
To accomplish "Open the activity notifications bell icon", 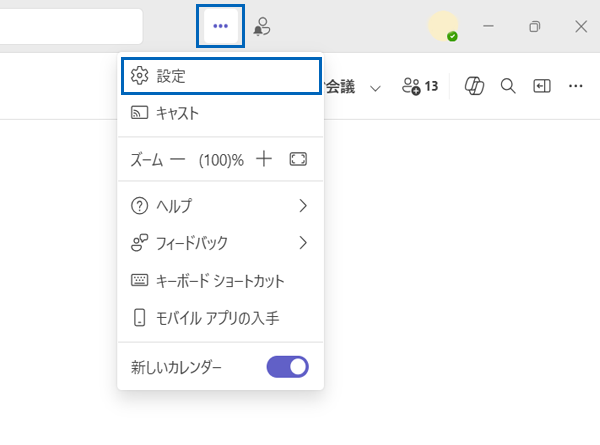I will tap(262, 26).
